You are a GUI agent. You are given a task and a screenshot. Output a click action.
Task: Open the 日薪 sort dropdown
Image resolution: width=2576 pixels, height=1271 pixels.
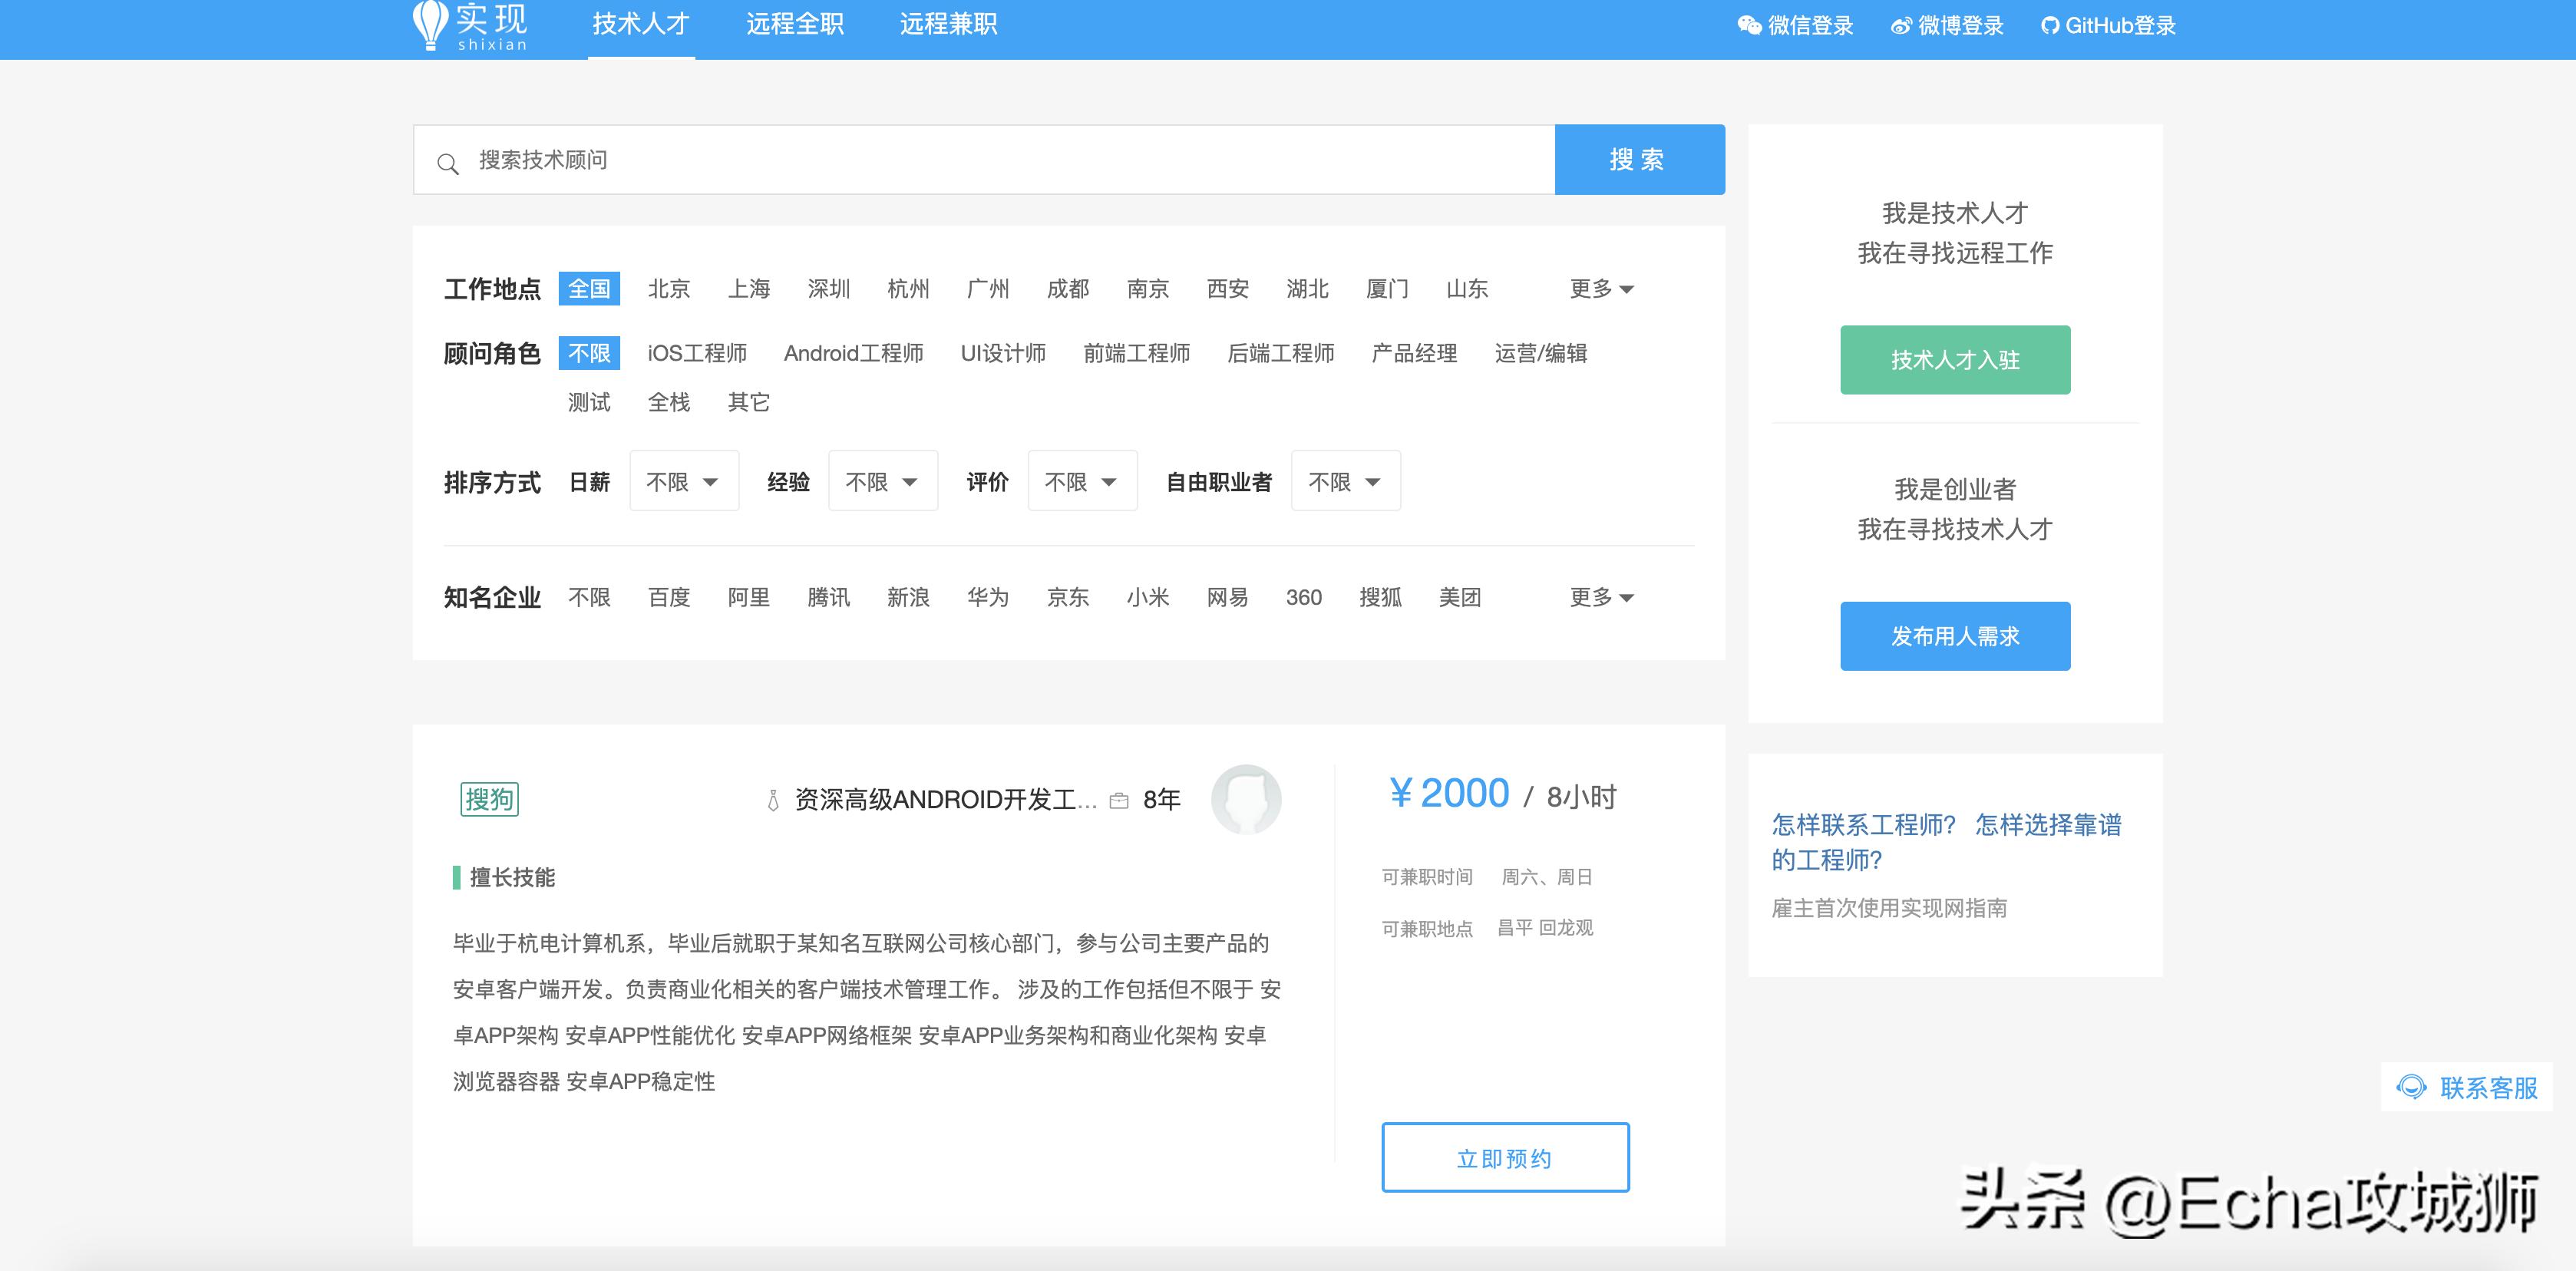tap(684, 481)
